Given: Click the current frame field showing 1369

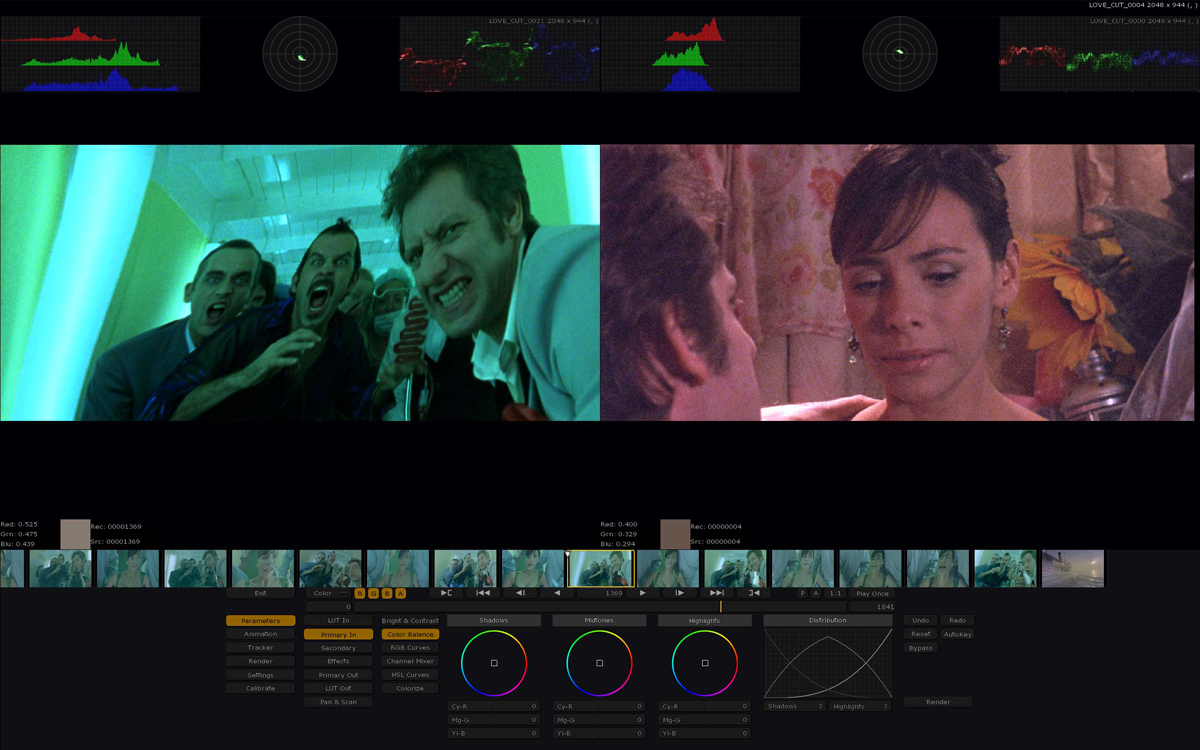Looking at the screenshot, I should point(600,593).
